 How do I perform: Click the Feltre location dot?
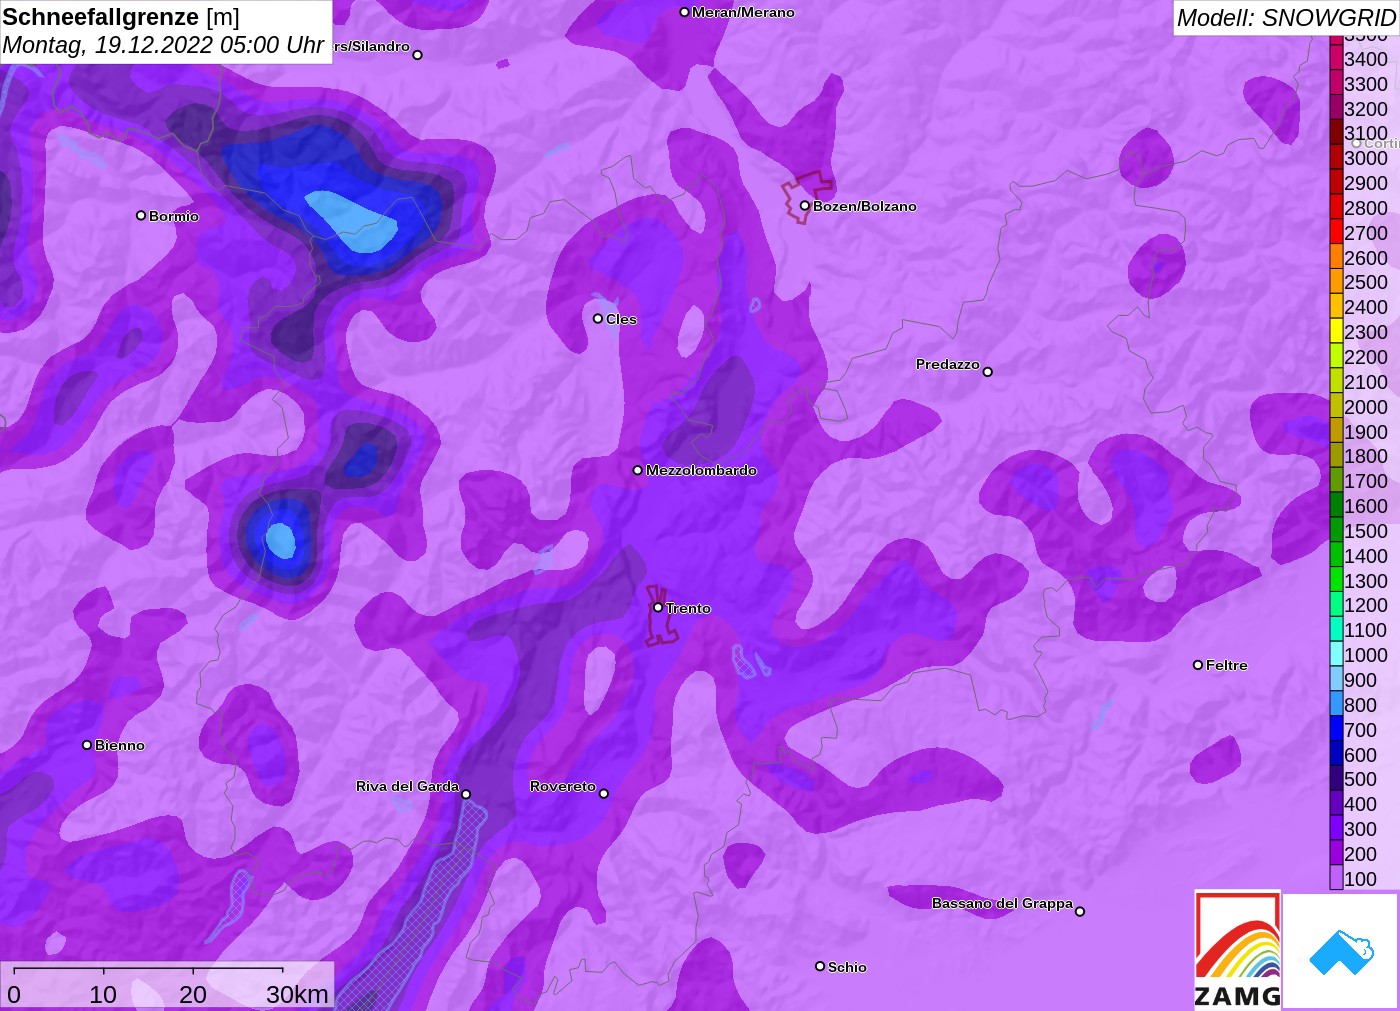click(x=1198, y=664)
